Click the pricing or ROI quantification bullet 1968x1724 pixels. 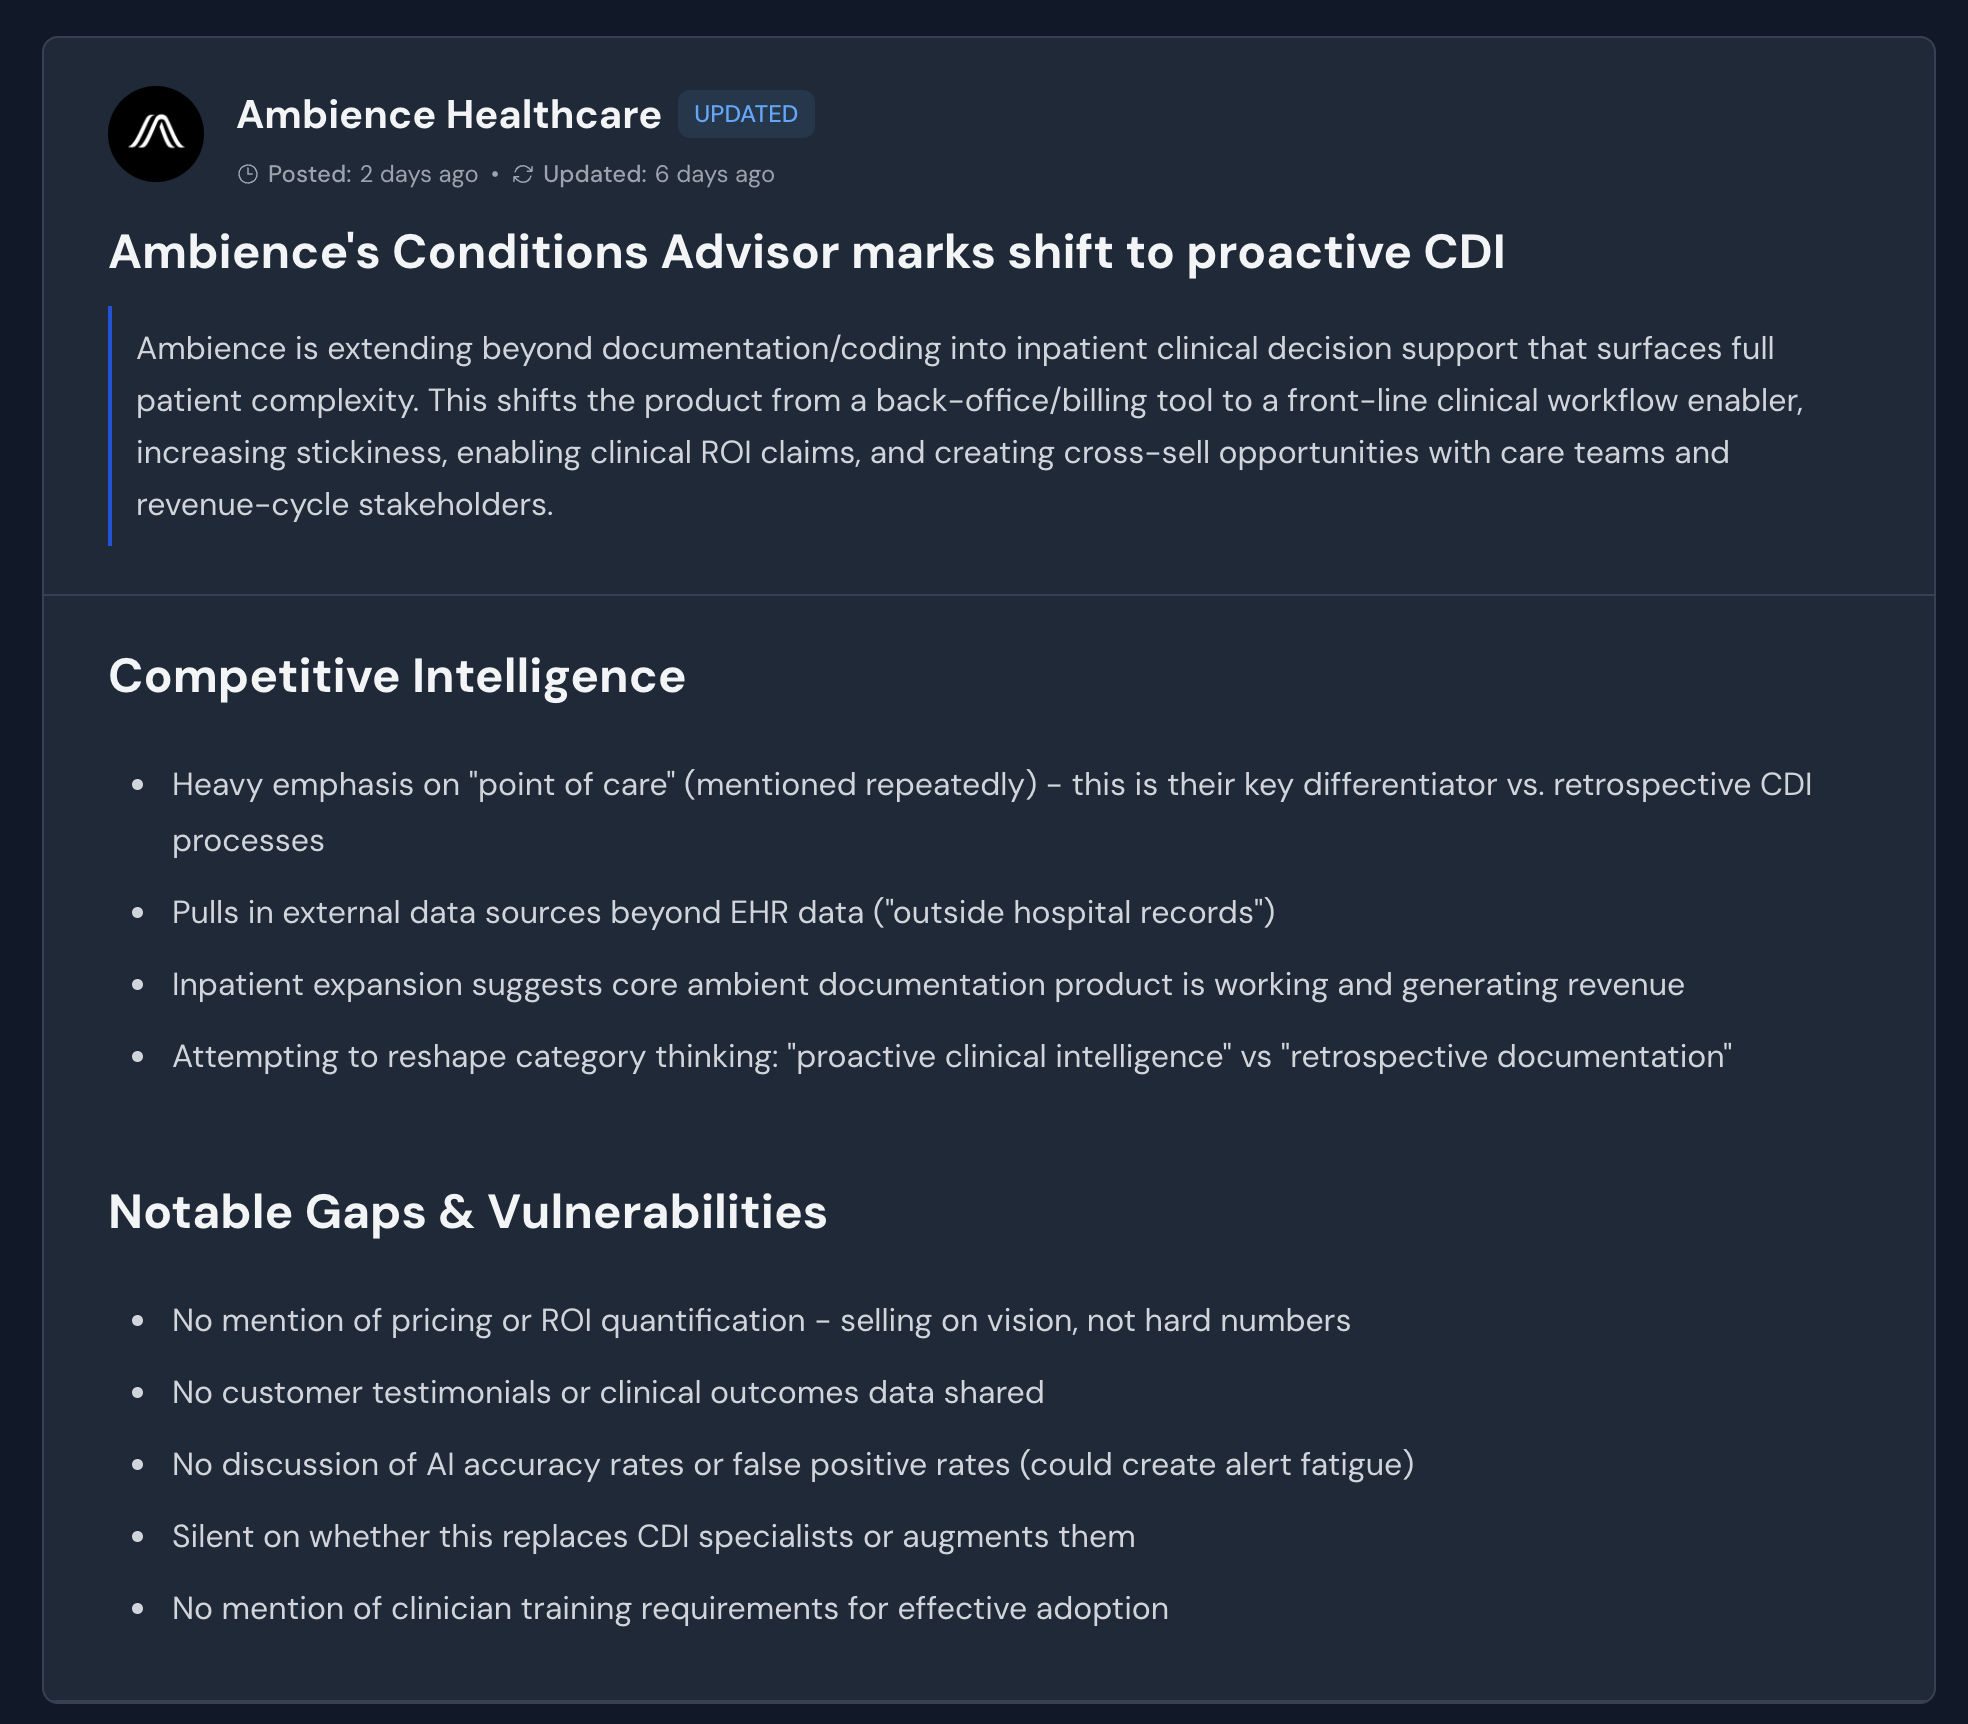click(x=760, y=1320)
